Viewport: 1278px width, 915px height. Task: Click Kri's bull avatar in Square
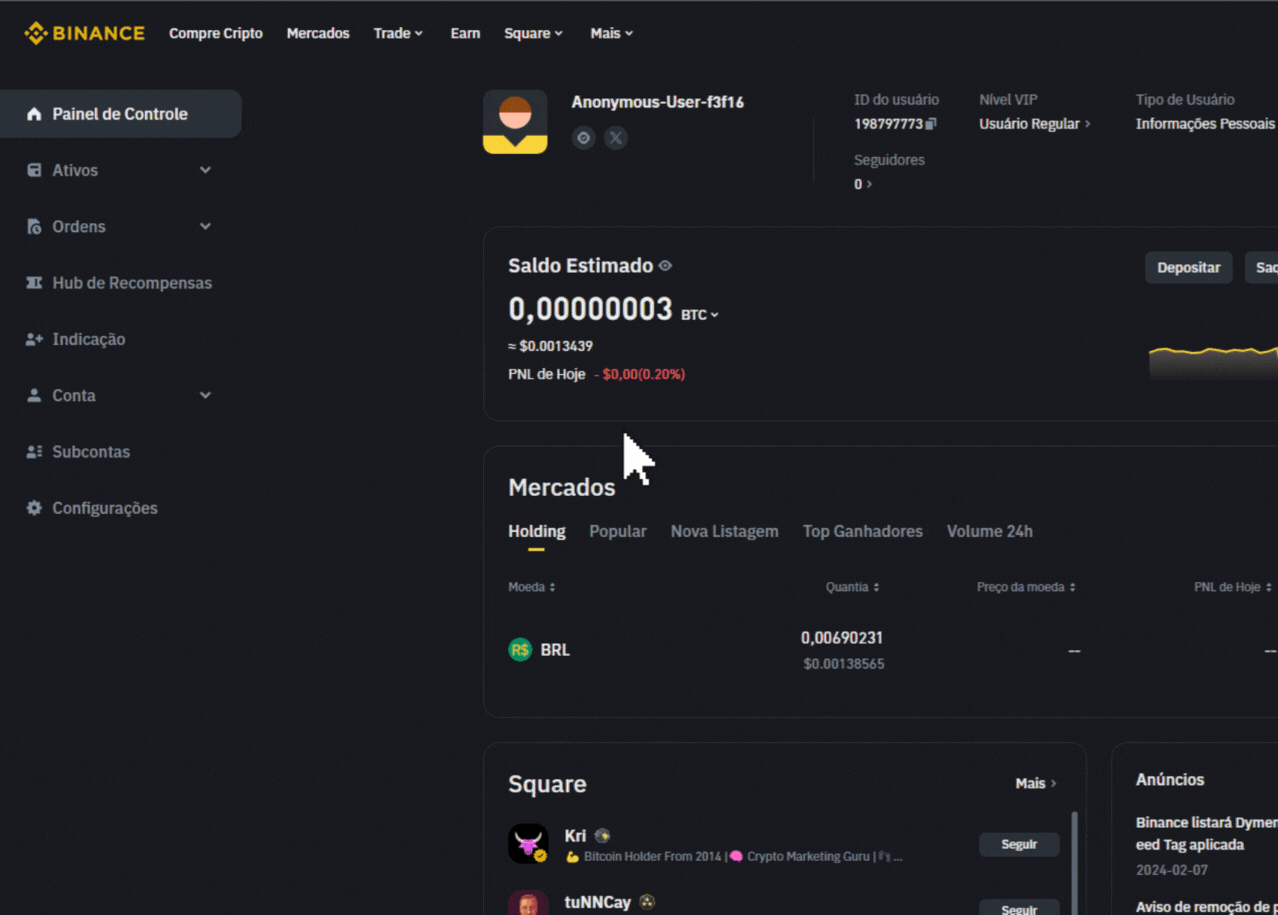528,844
